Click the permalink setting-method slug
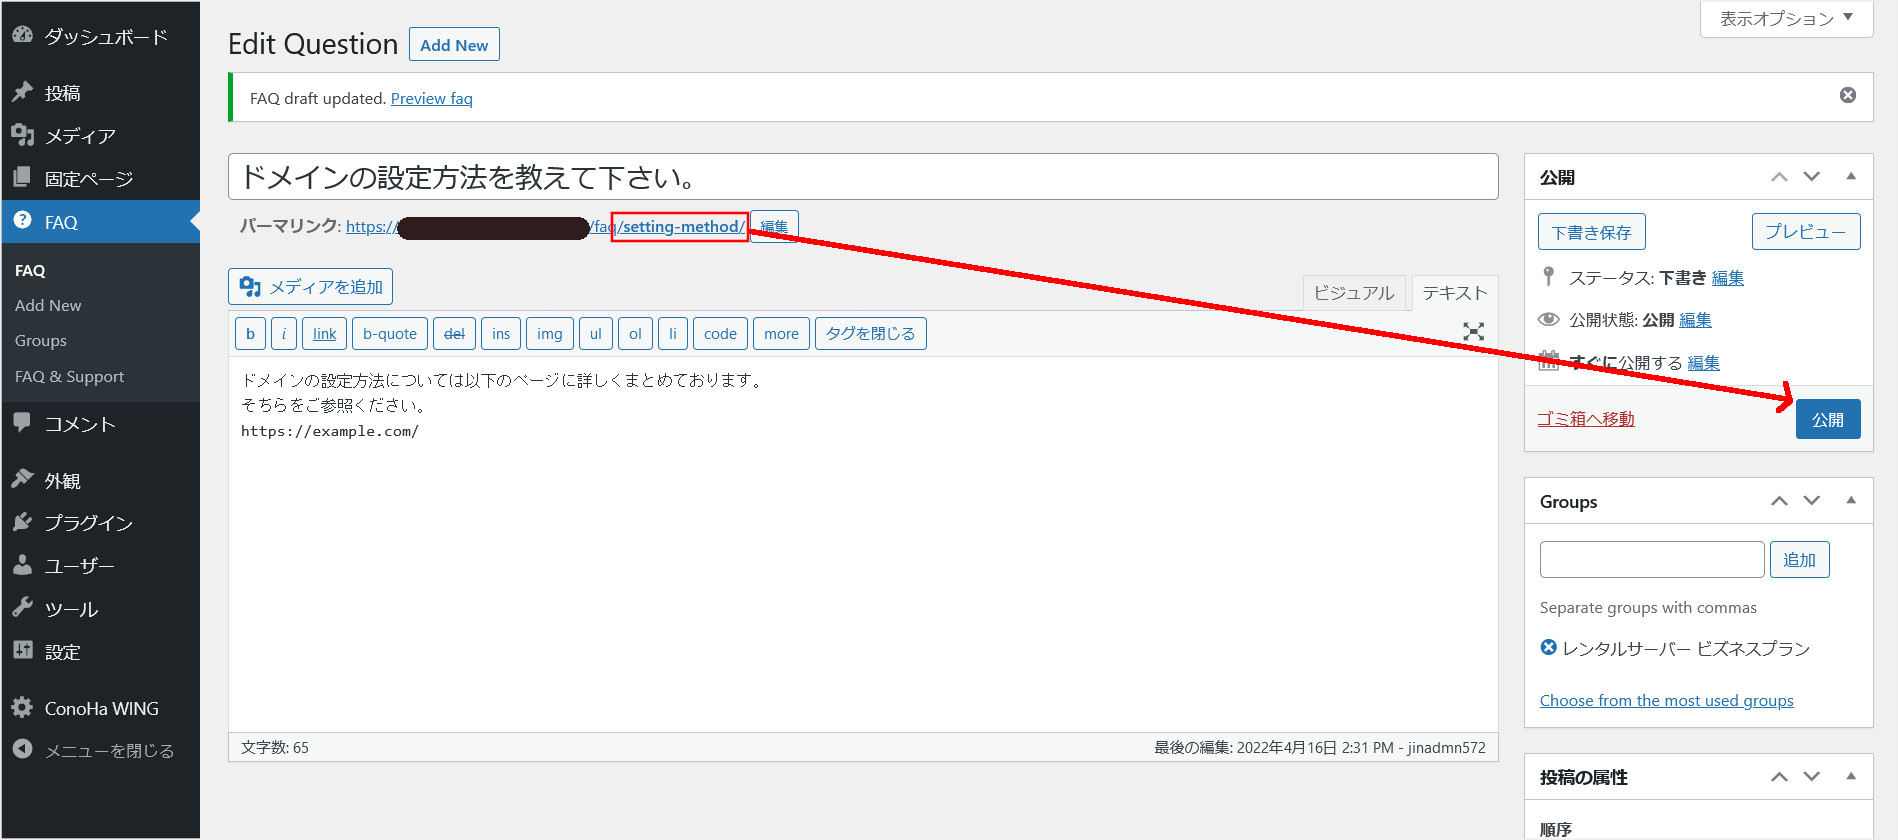Viewport: 1898px width, 840px height. tap(681, 226)
